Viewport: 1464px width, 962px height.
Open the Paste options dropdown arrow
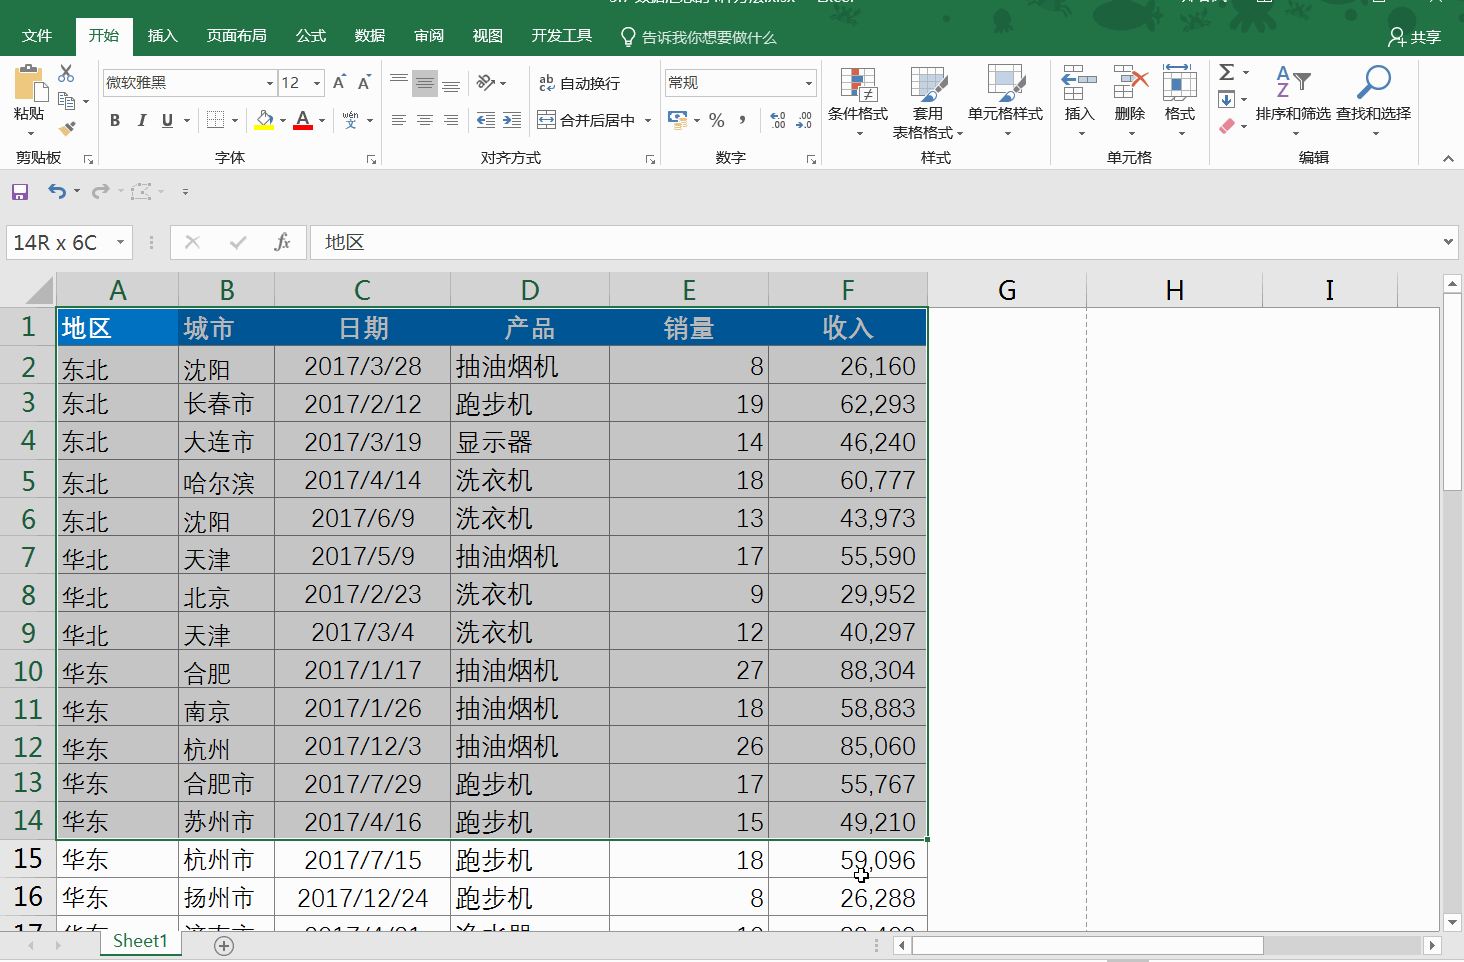pyautogui.click(x=30, y=134)
